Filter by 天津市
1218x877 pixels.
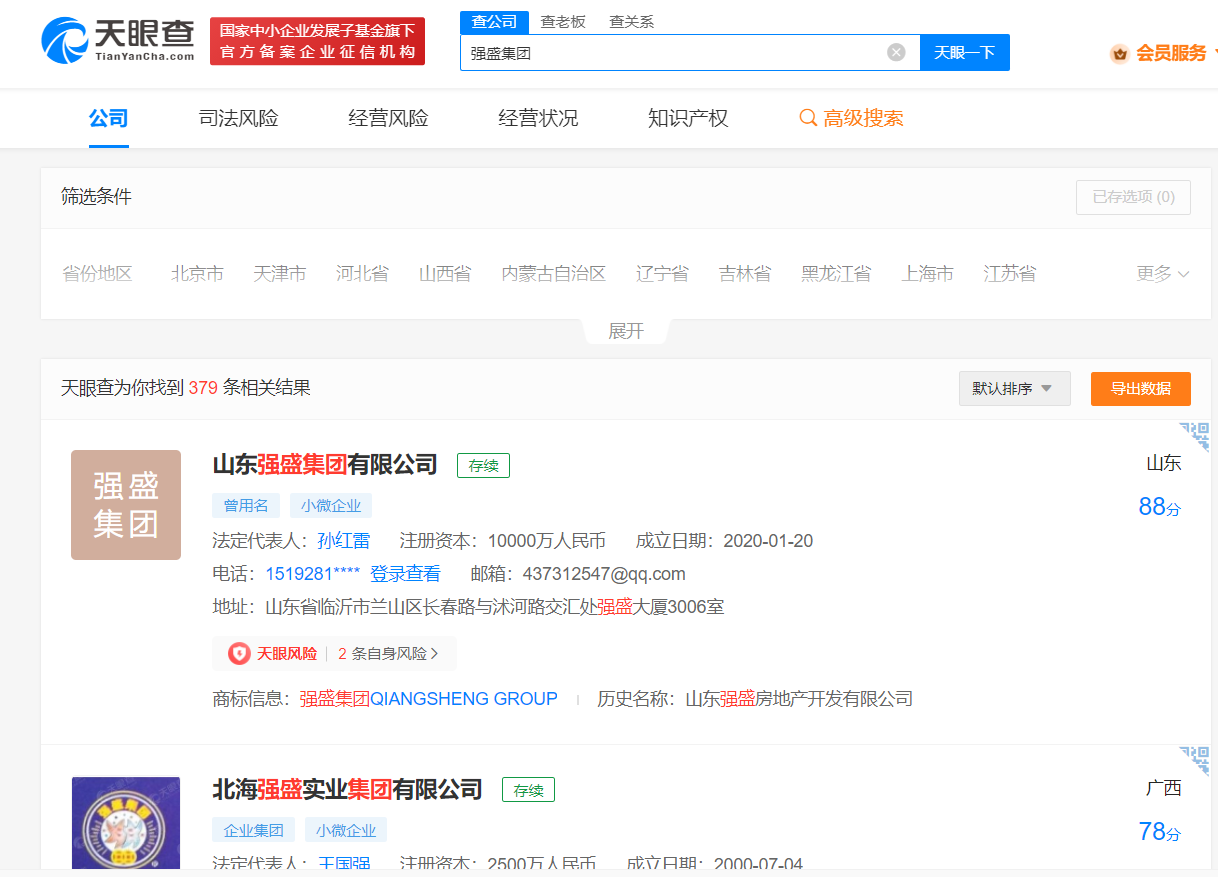[x=279, y=273]
